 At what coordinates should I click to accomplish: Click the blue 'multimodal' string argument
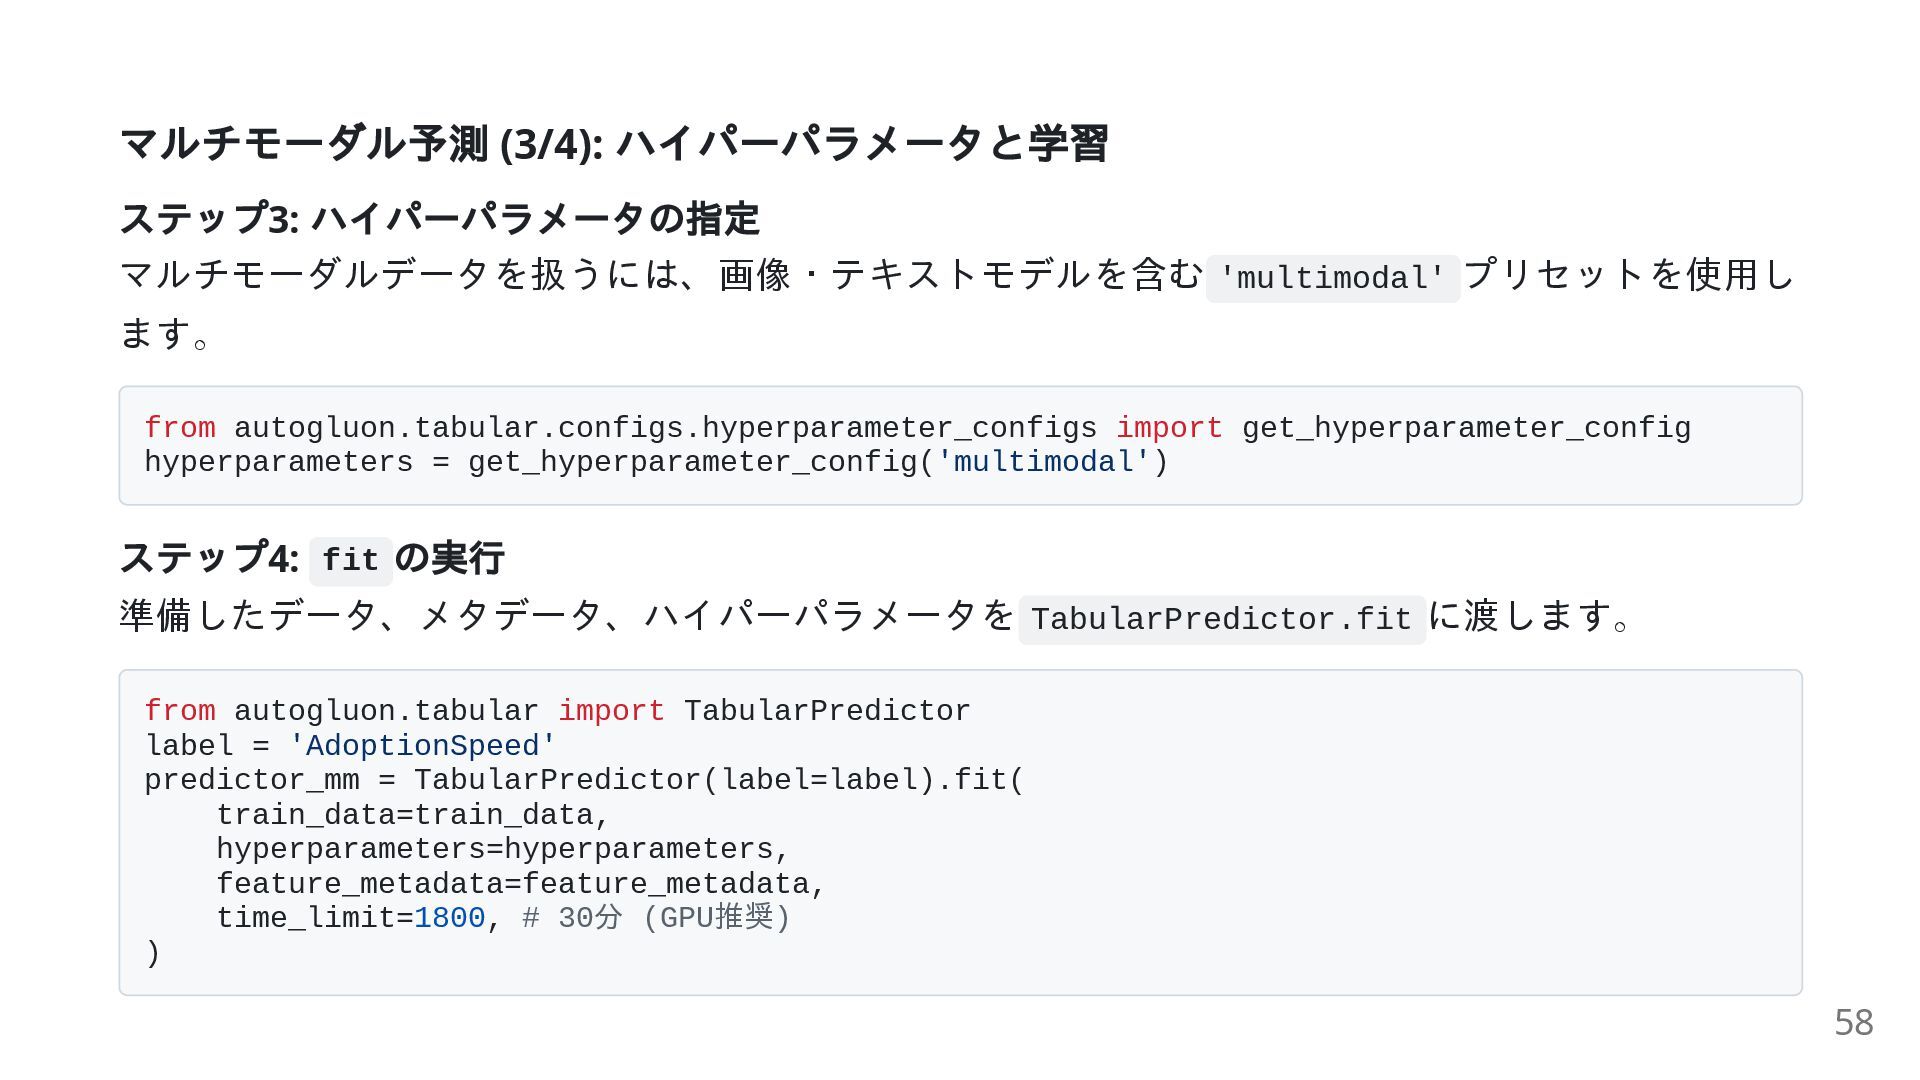1043,462
